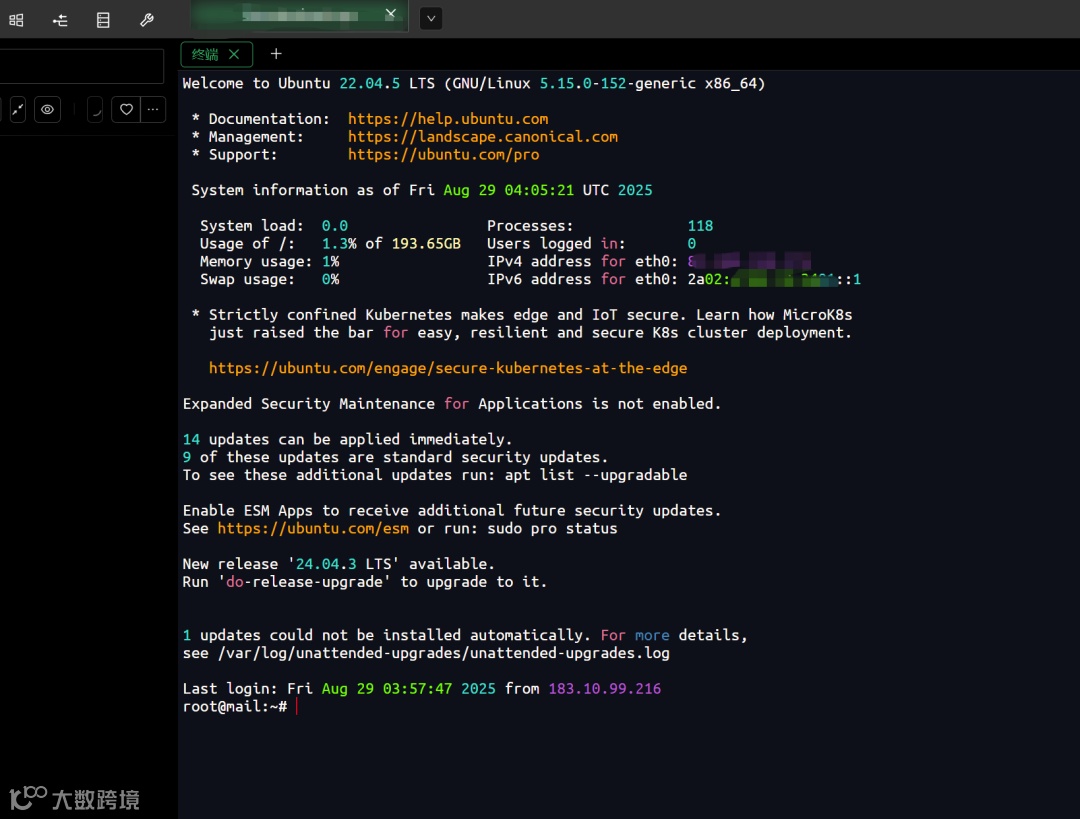
Task: Click the '193.65GB' disk usage text
Action: (x=426, y=243)
